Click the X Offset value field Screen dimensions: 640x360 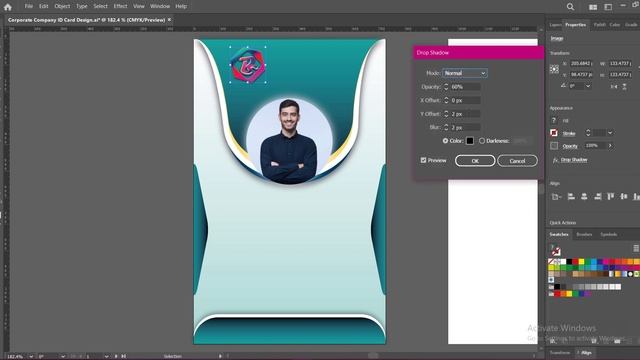click(x=465, y=100)
